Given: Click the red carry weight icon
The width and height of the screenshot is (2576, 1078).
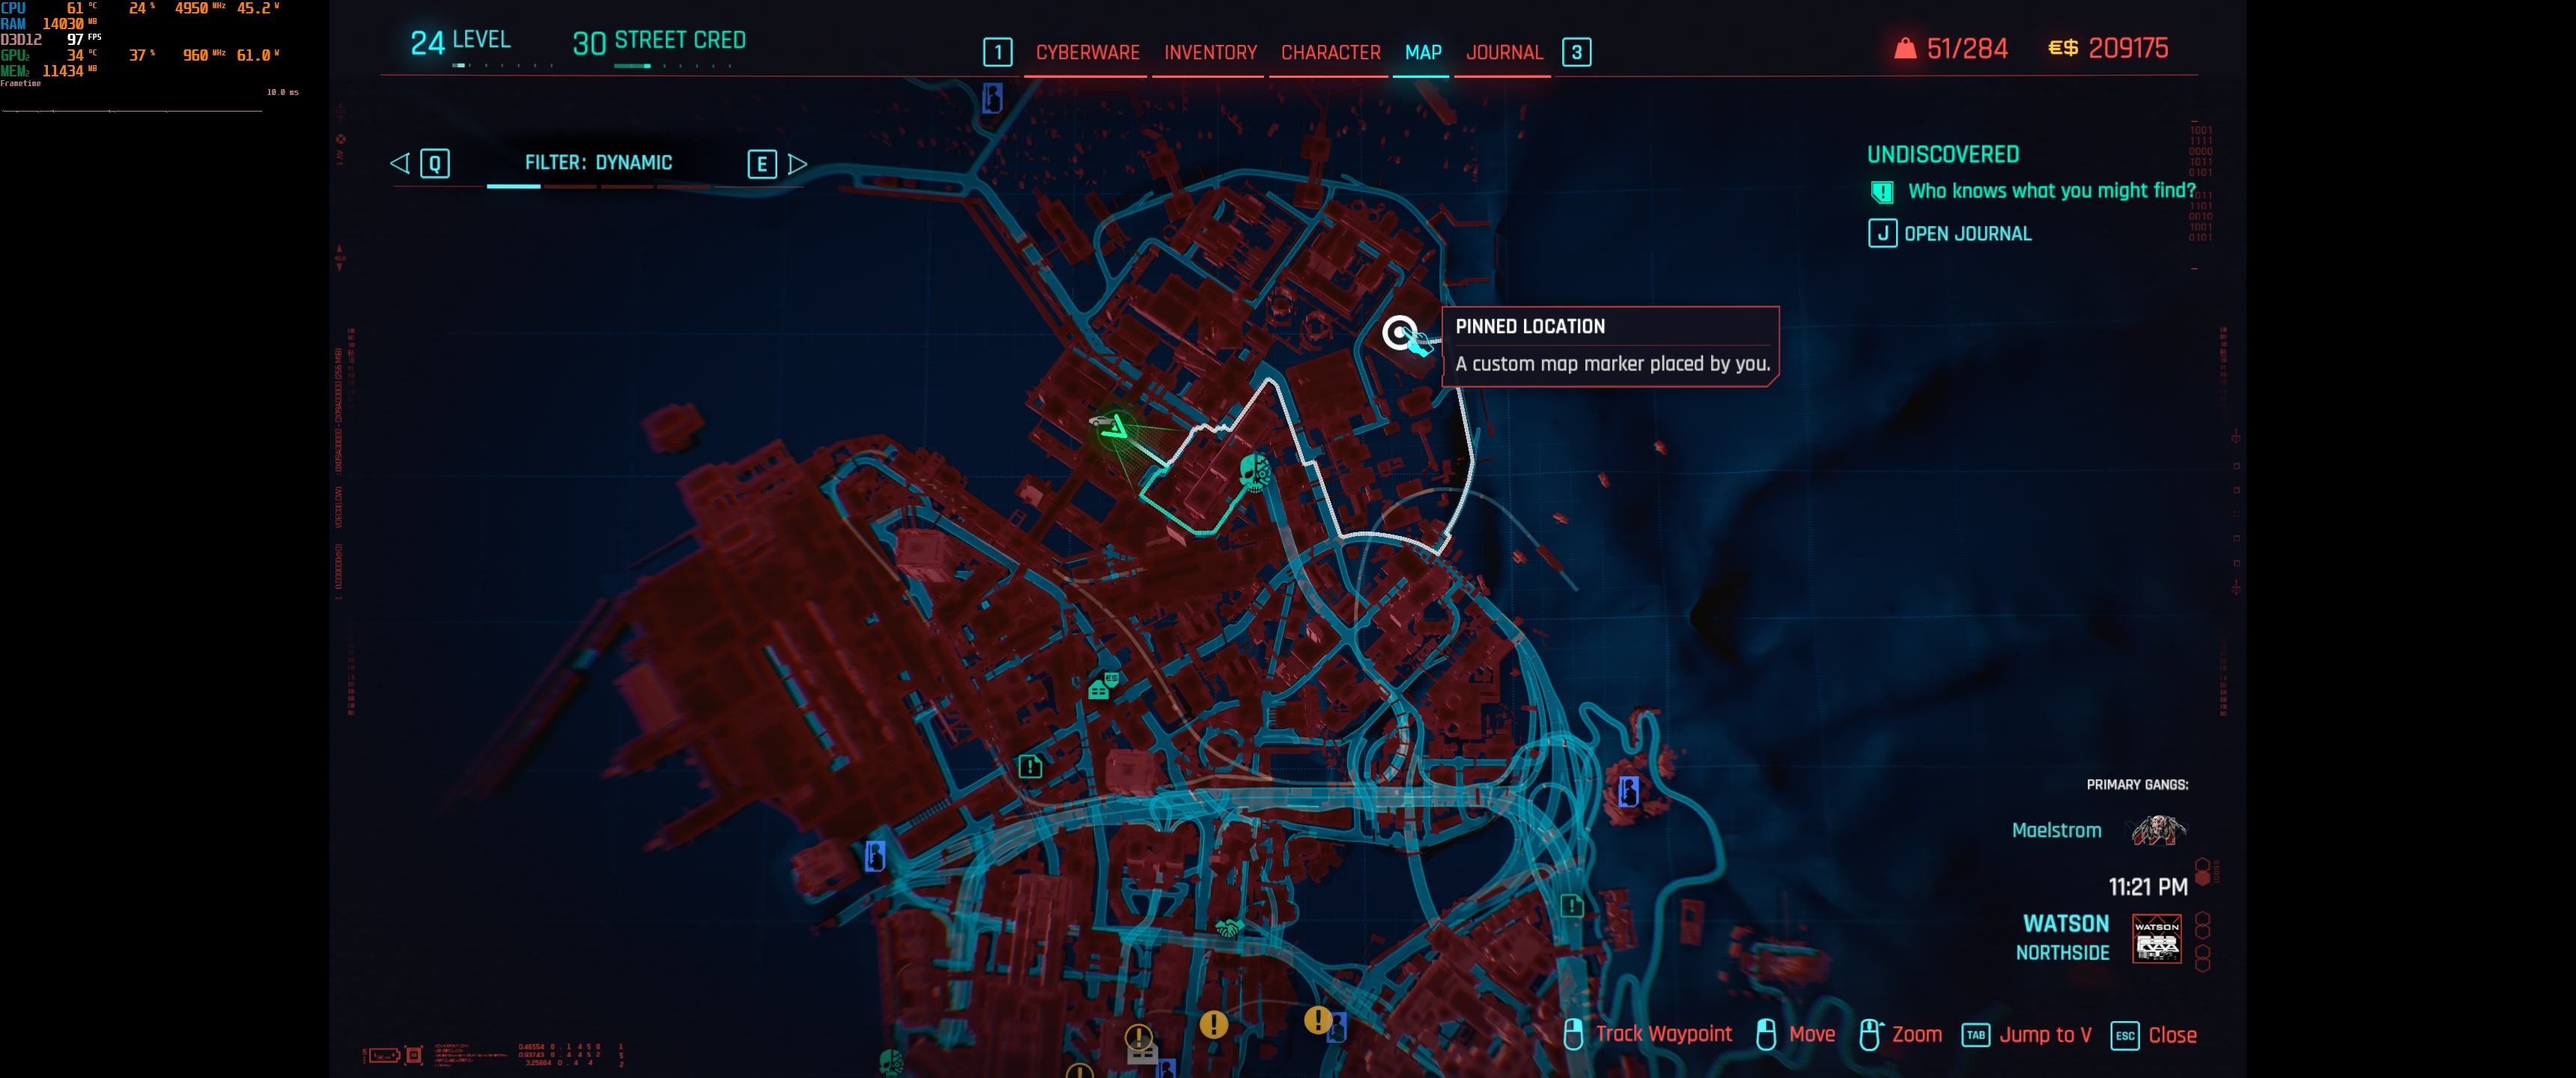Looking at the screenshot, I should [x=1905, y=48].
